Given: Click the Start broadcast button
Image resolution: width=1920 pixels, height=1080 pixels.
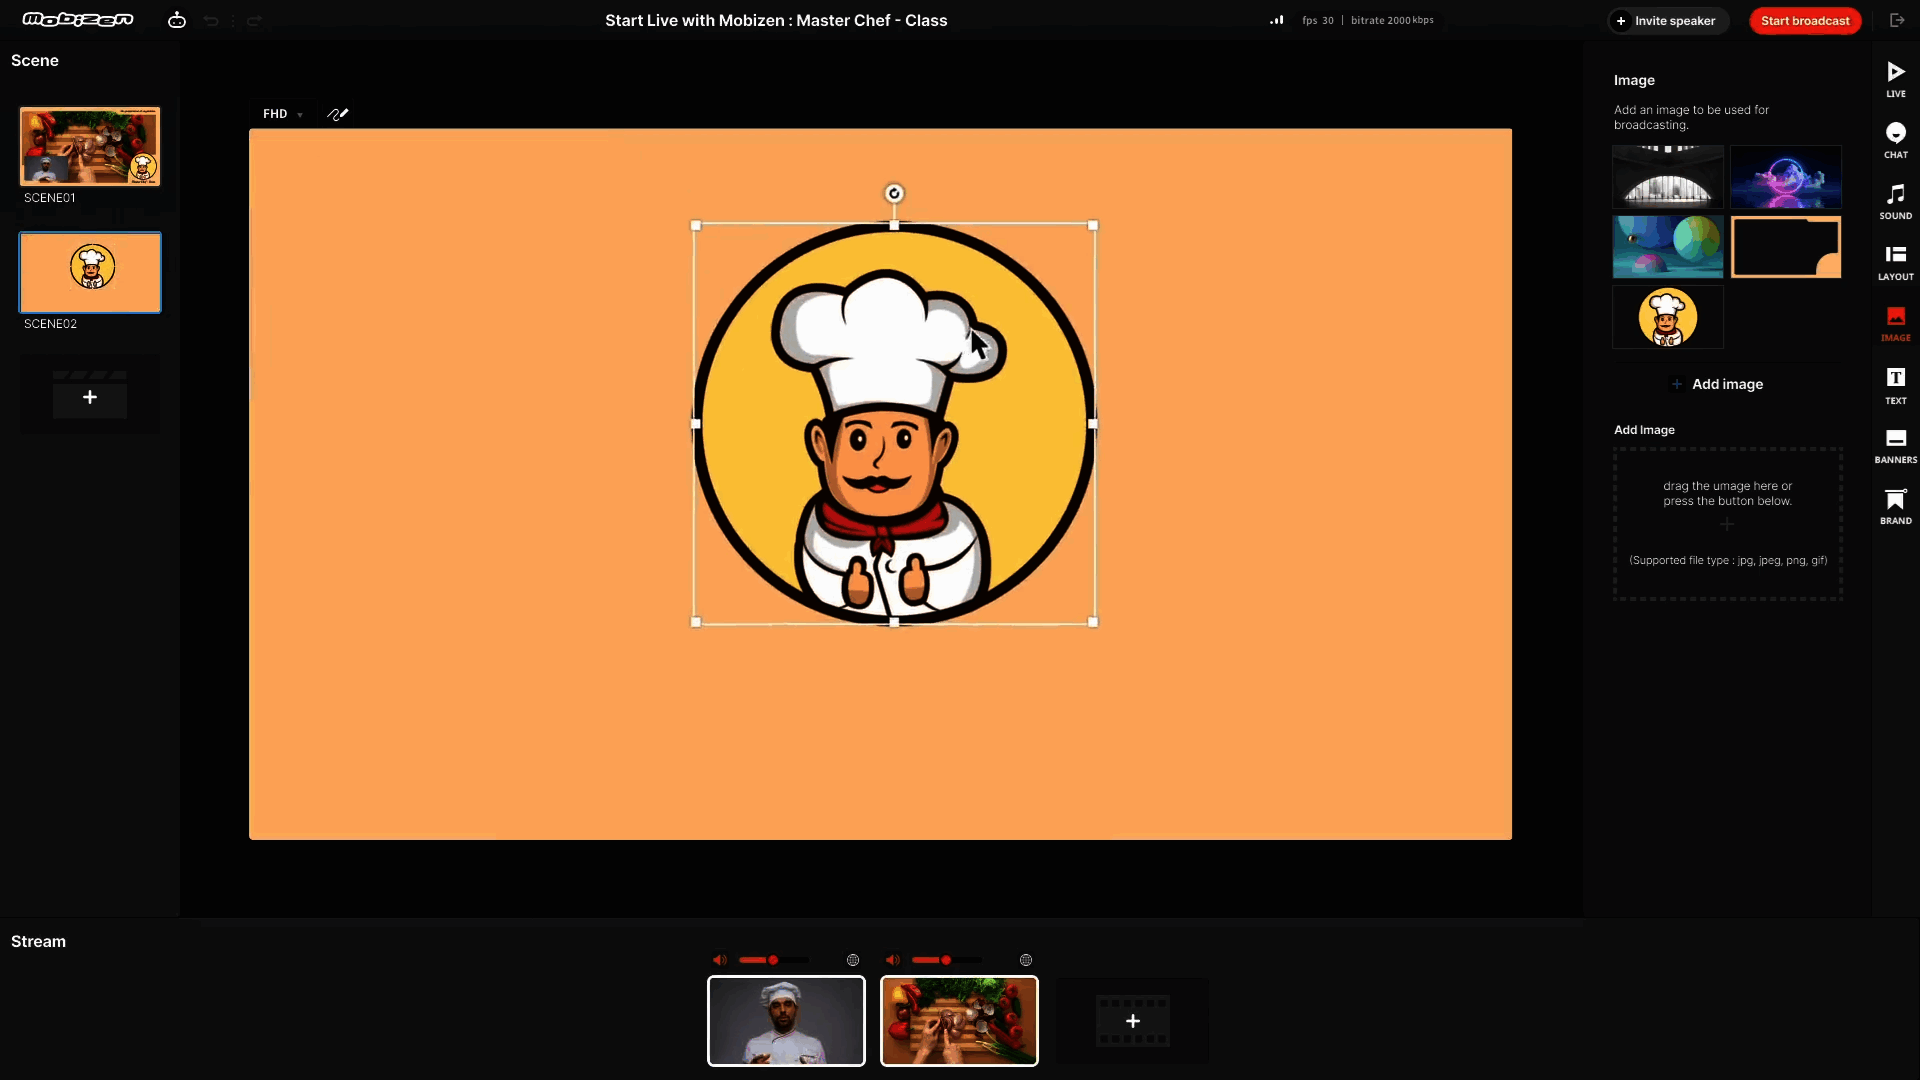Looking at the screenshot, I should (1804, 21).
